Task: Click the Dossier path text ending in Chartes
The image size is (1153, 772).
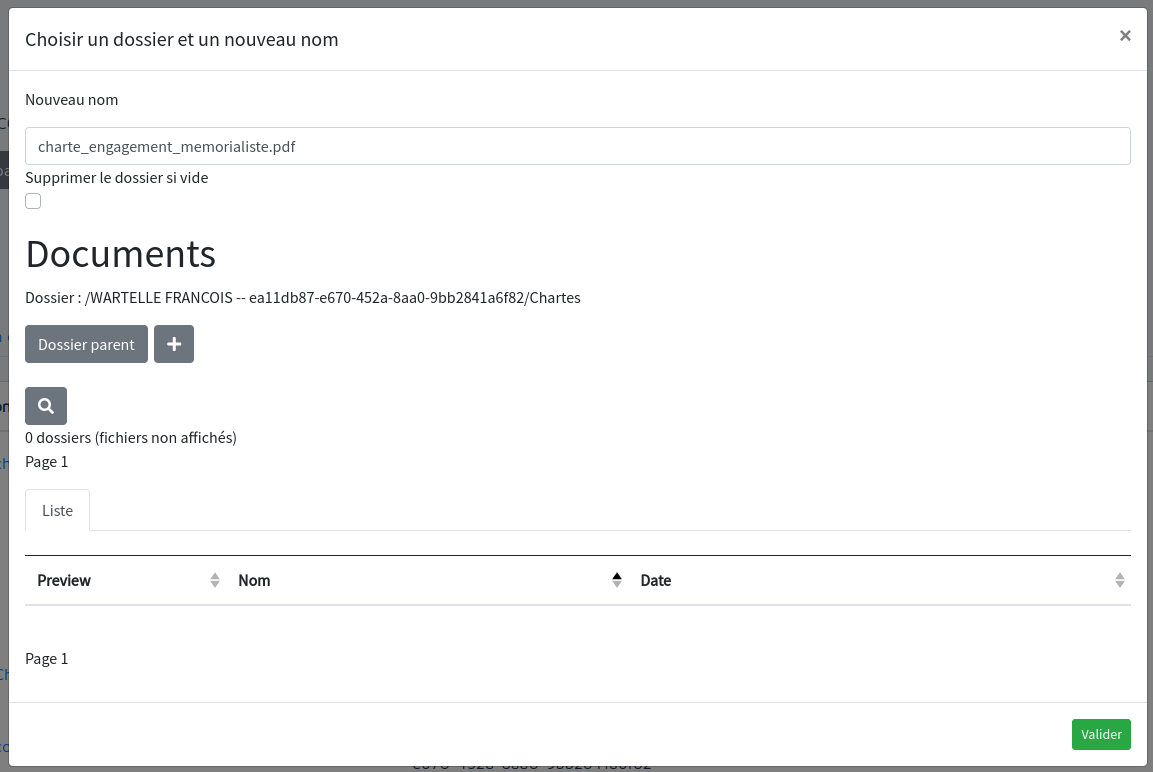Action: pos(302,297)
